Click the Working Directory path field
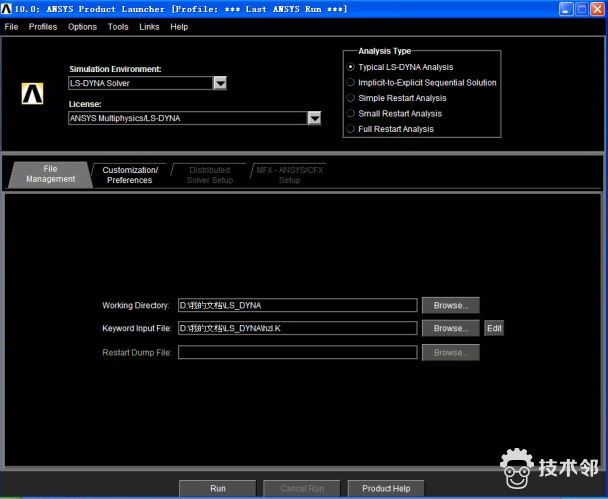The image size is (608, 499). pos(297,305)
